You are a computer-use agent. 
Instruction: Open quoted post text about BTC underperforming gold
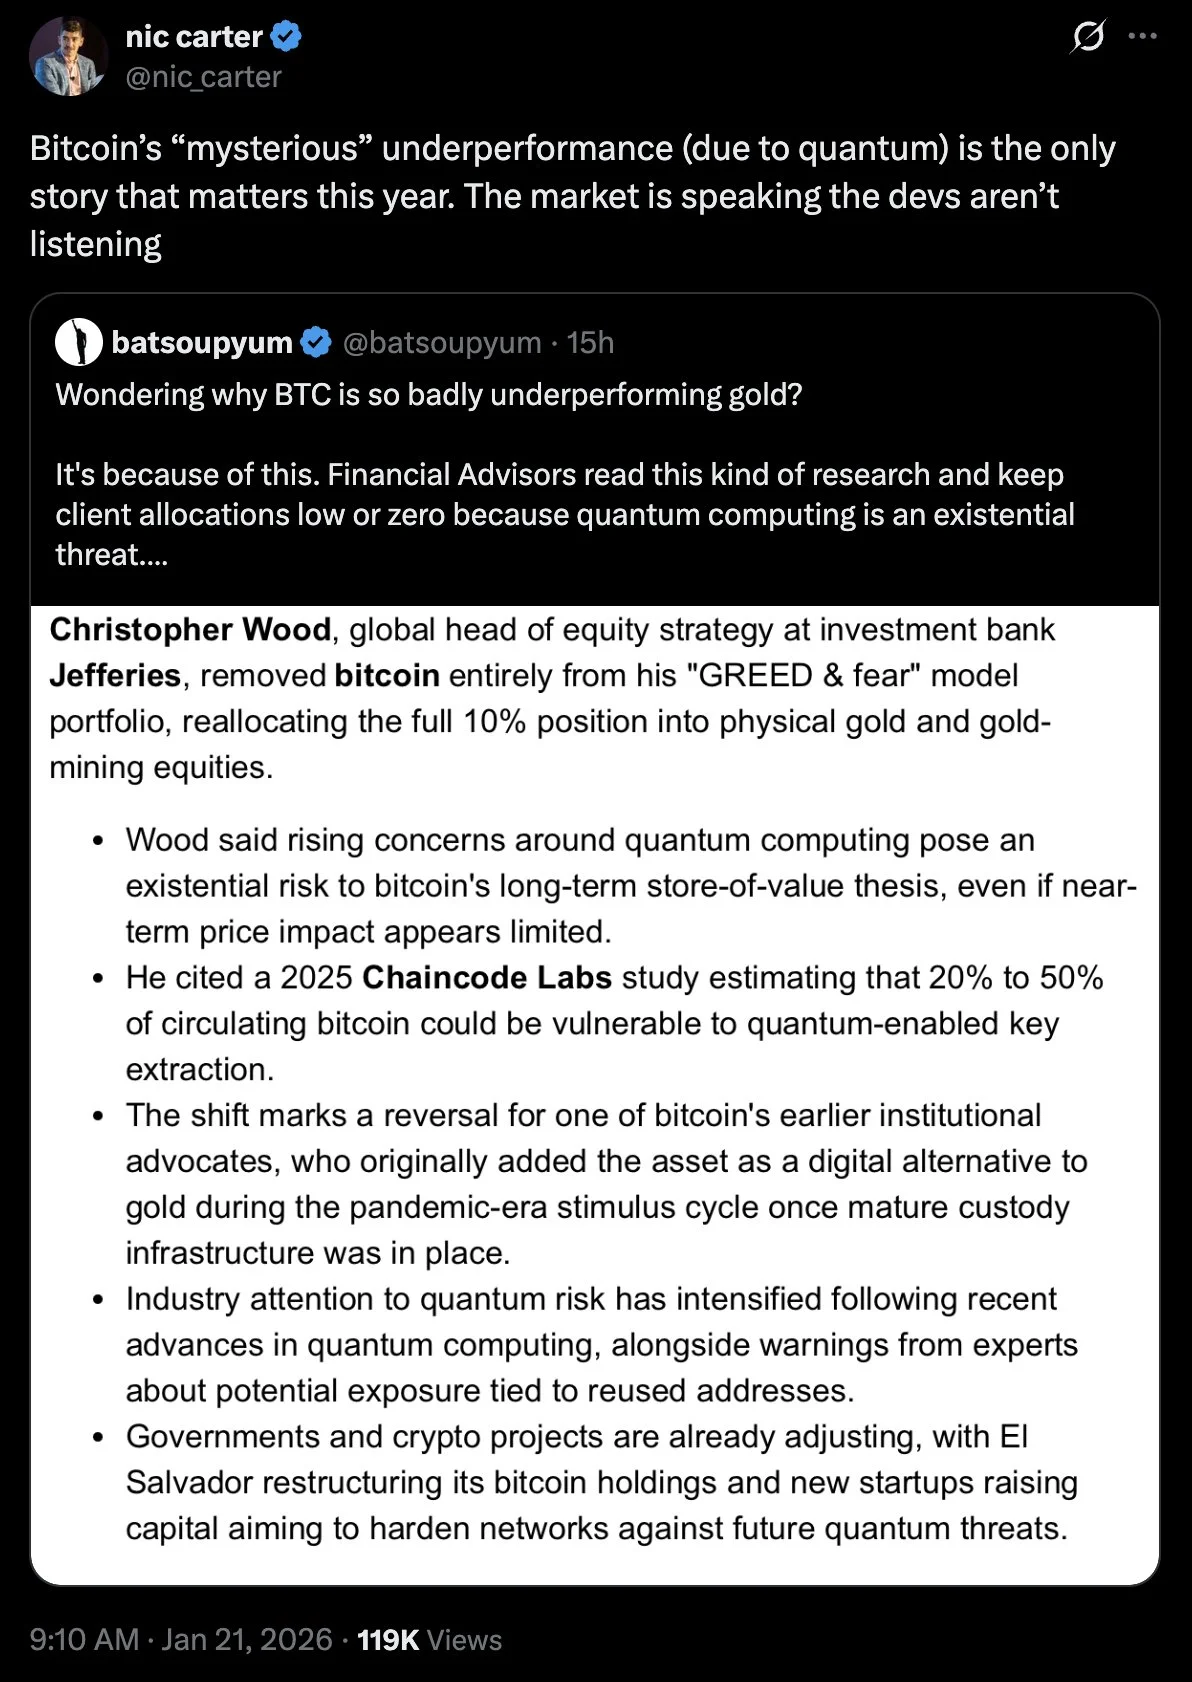[x=429, y=395]
